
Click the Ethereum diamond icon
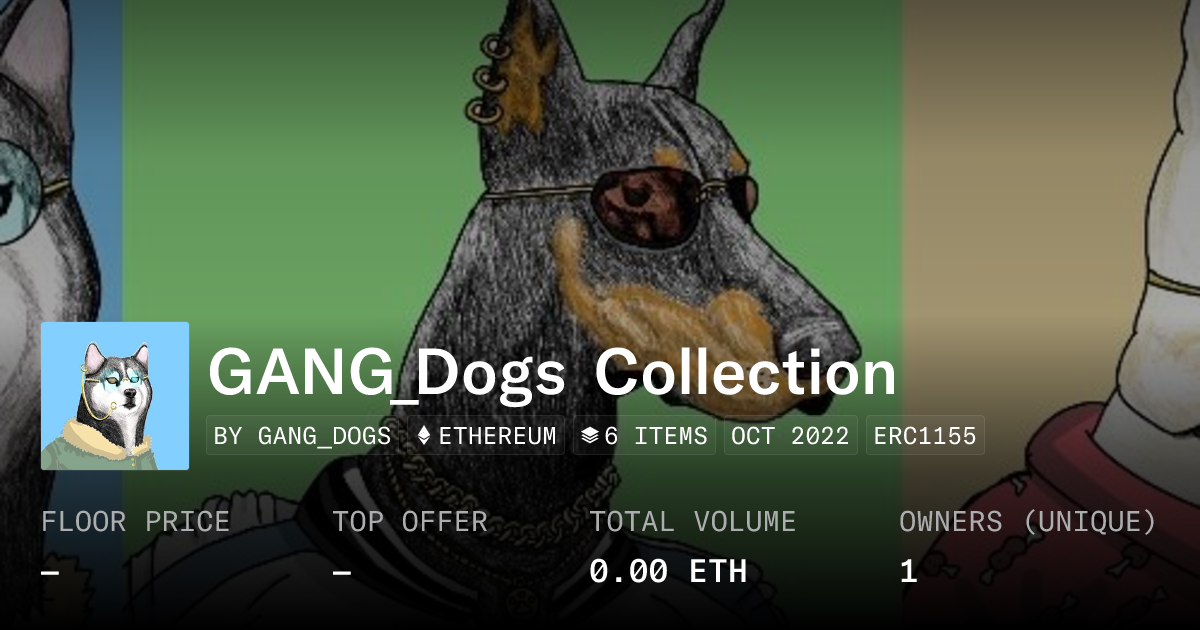pos(424,436)
